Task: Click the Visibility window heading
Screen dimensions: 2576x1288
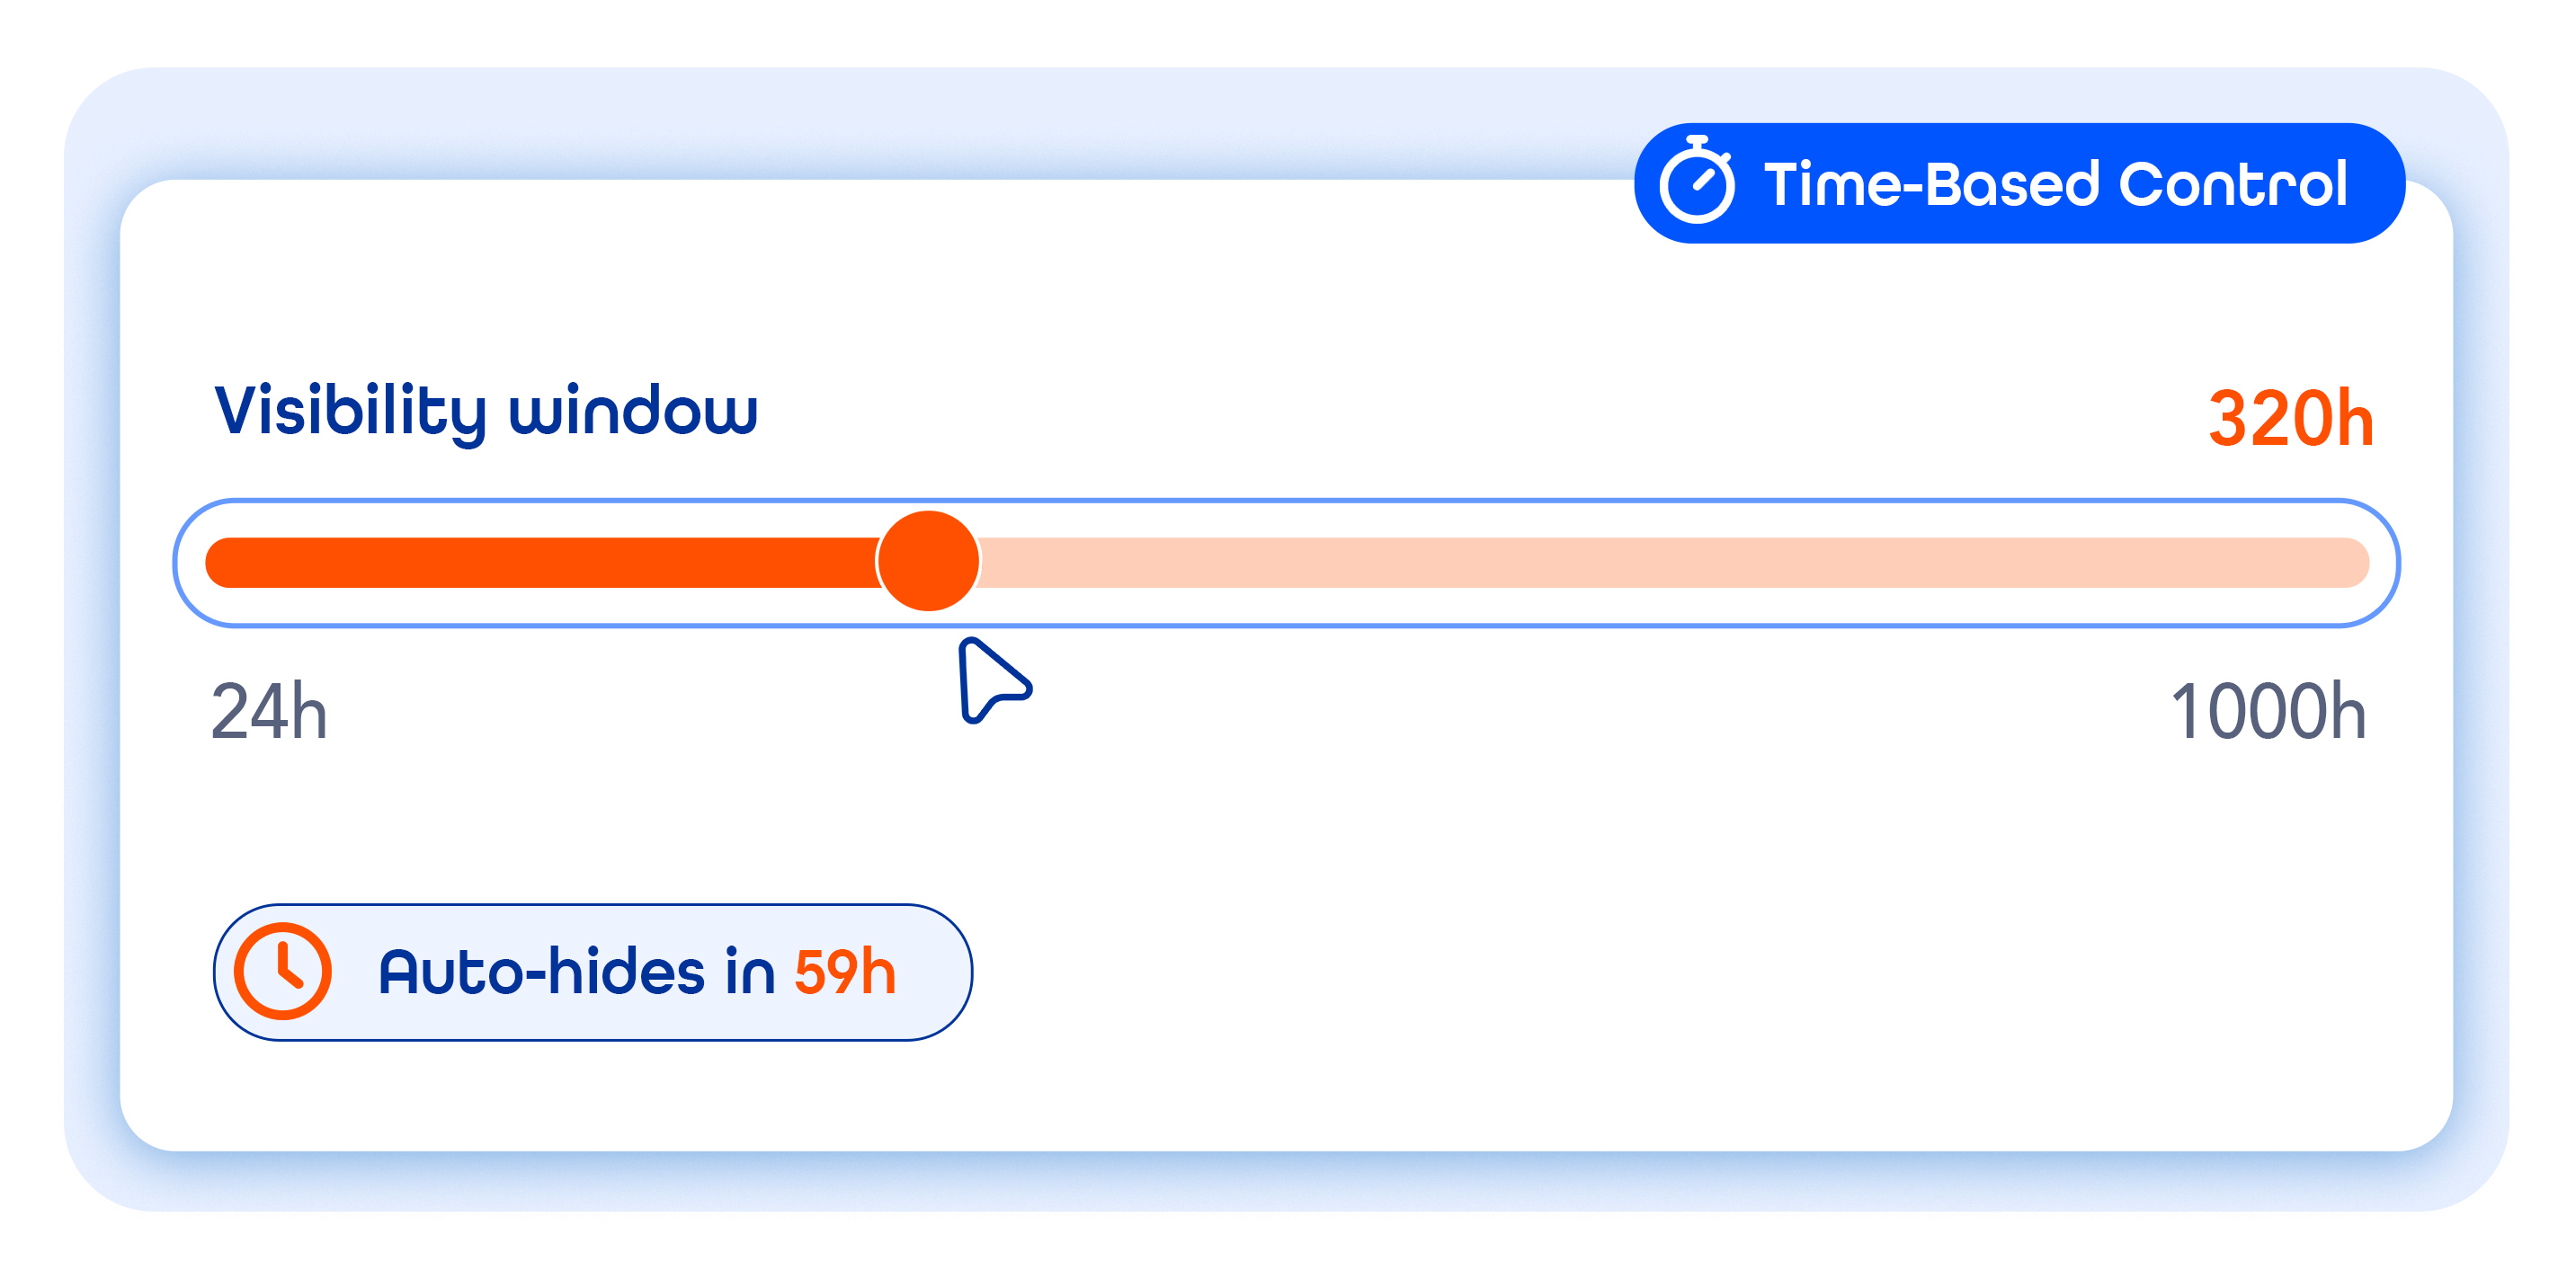Action: coord(486,411)
